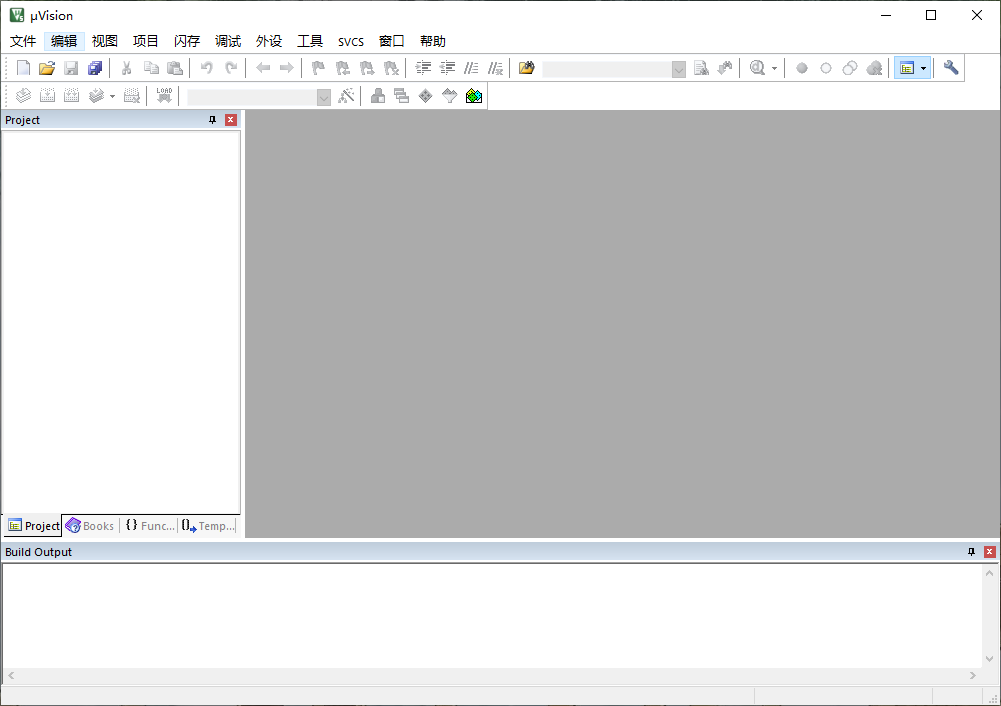Click the Batch Build stack icon
This screenshot has height=706, width=1001.
coord(96,96)
